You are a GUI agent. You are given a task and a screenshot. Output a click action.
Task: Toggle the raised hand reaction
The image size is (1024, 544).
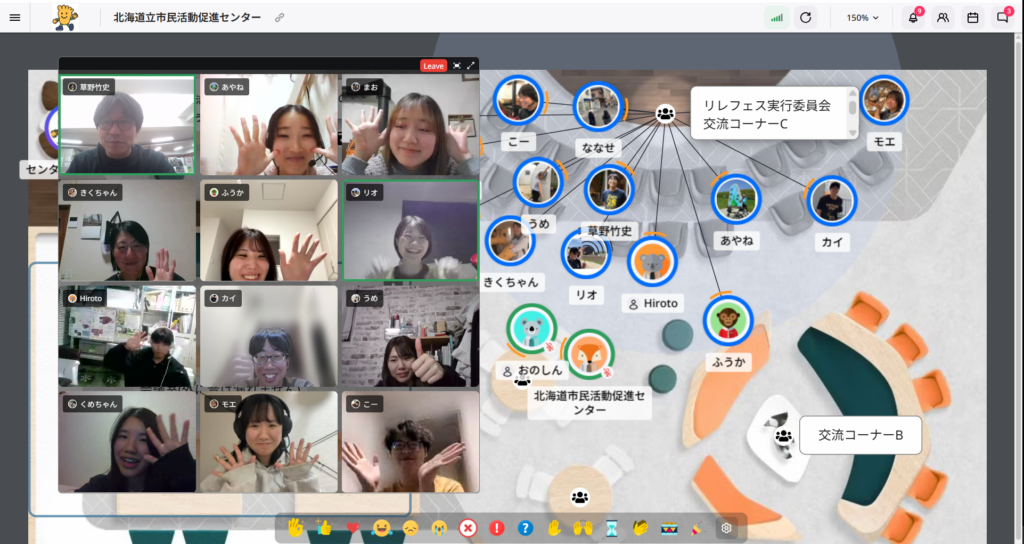pyautogui.click(x=554, y=528)
